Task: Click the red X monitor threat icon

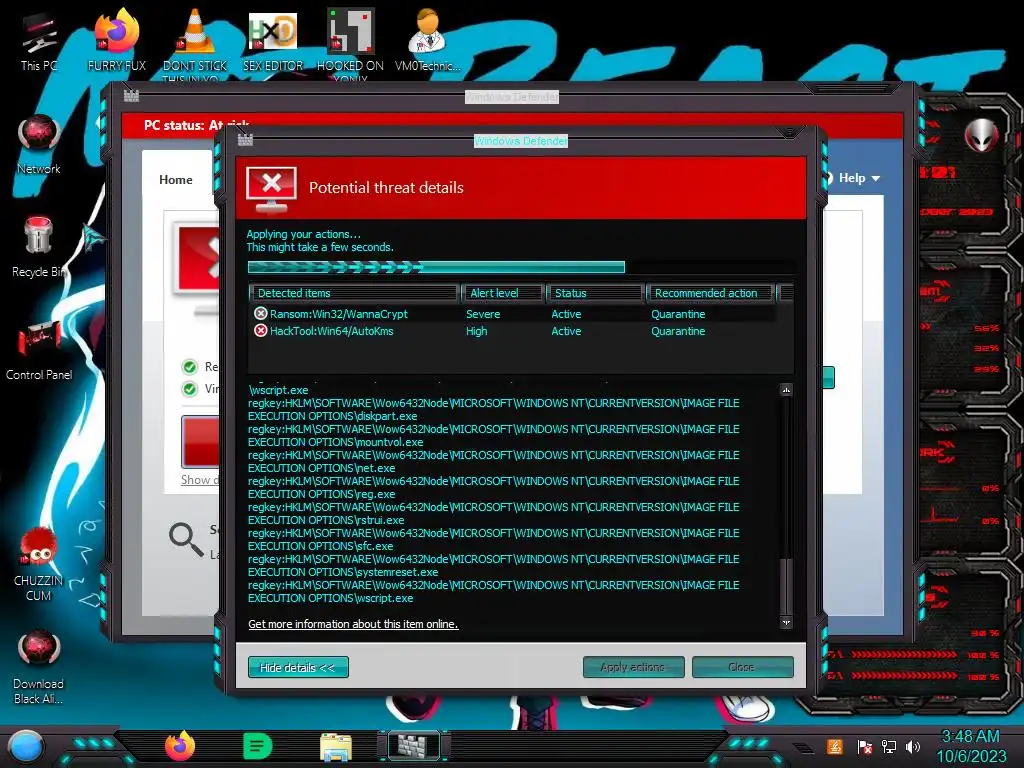Action: tap(271, 189)
